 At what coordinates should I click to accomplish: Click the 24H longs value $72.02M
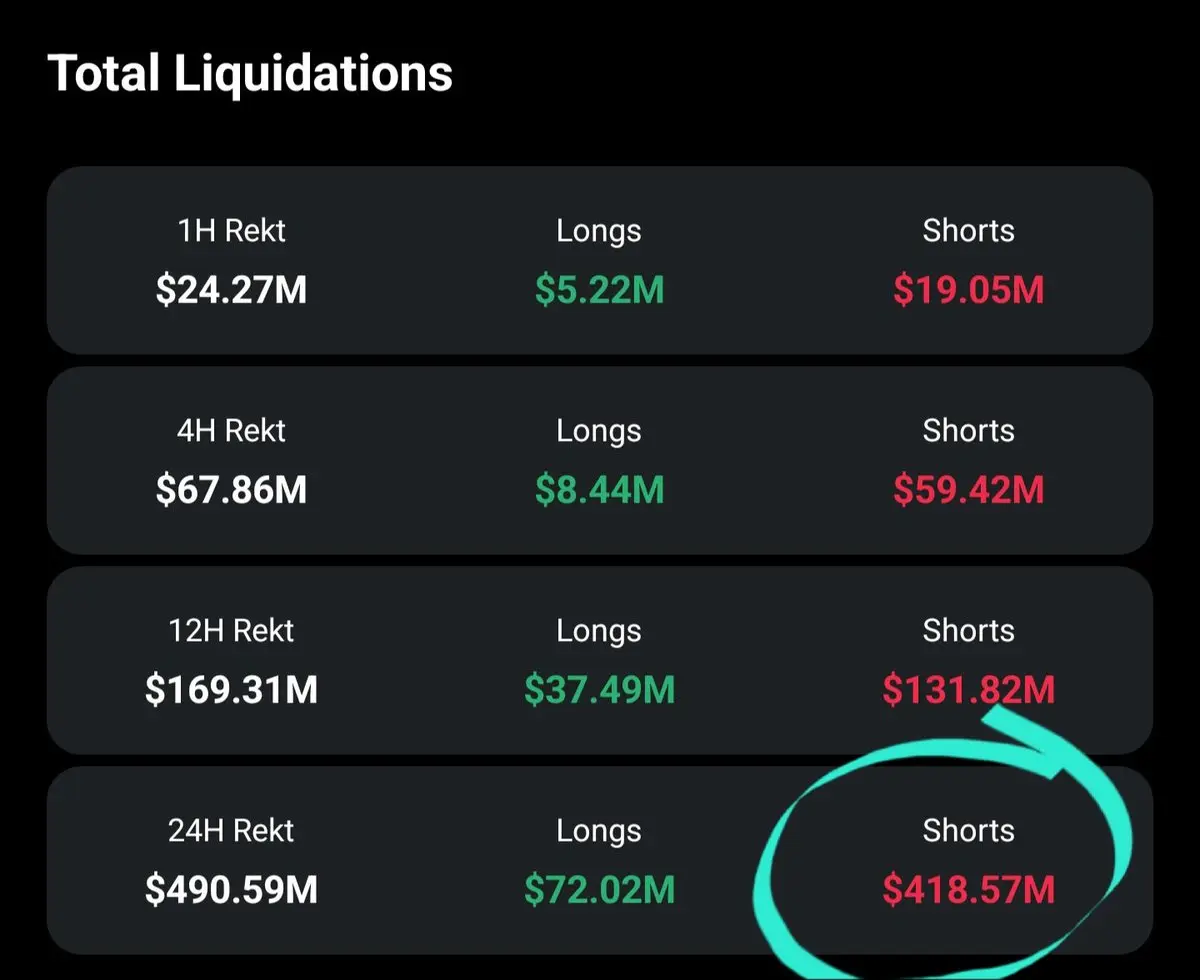click(599, 890)
